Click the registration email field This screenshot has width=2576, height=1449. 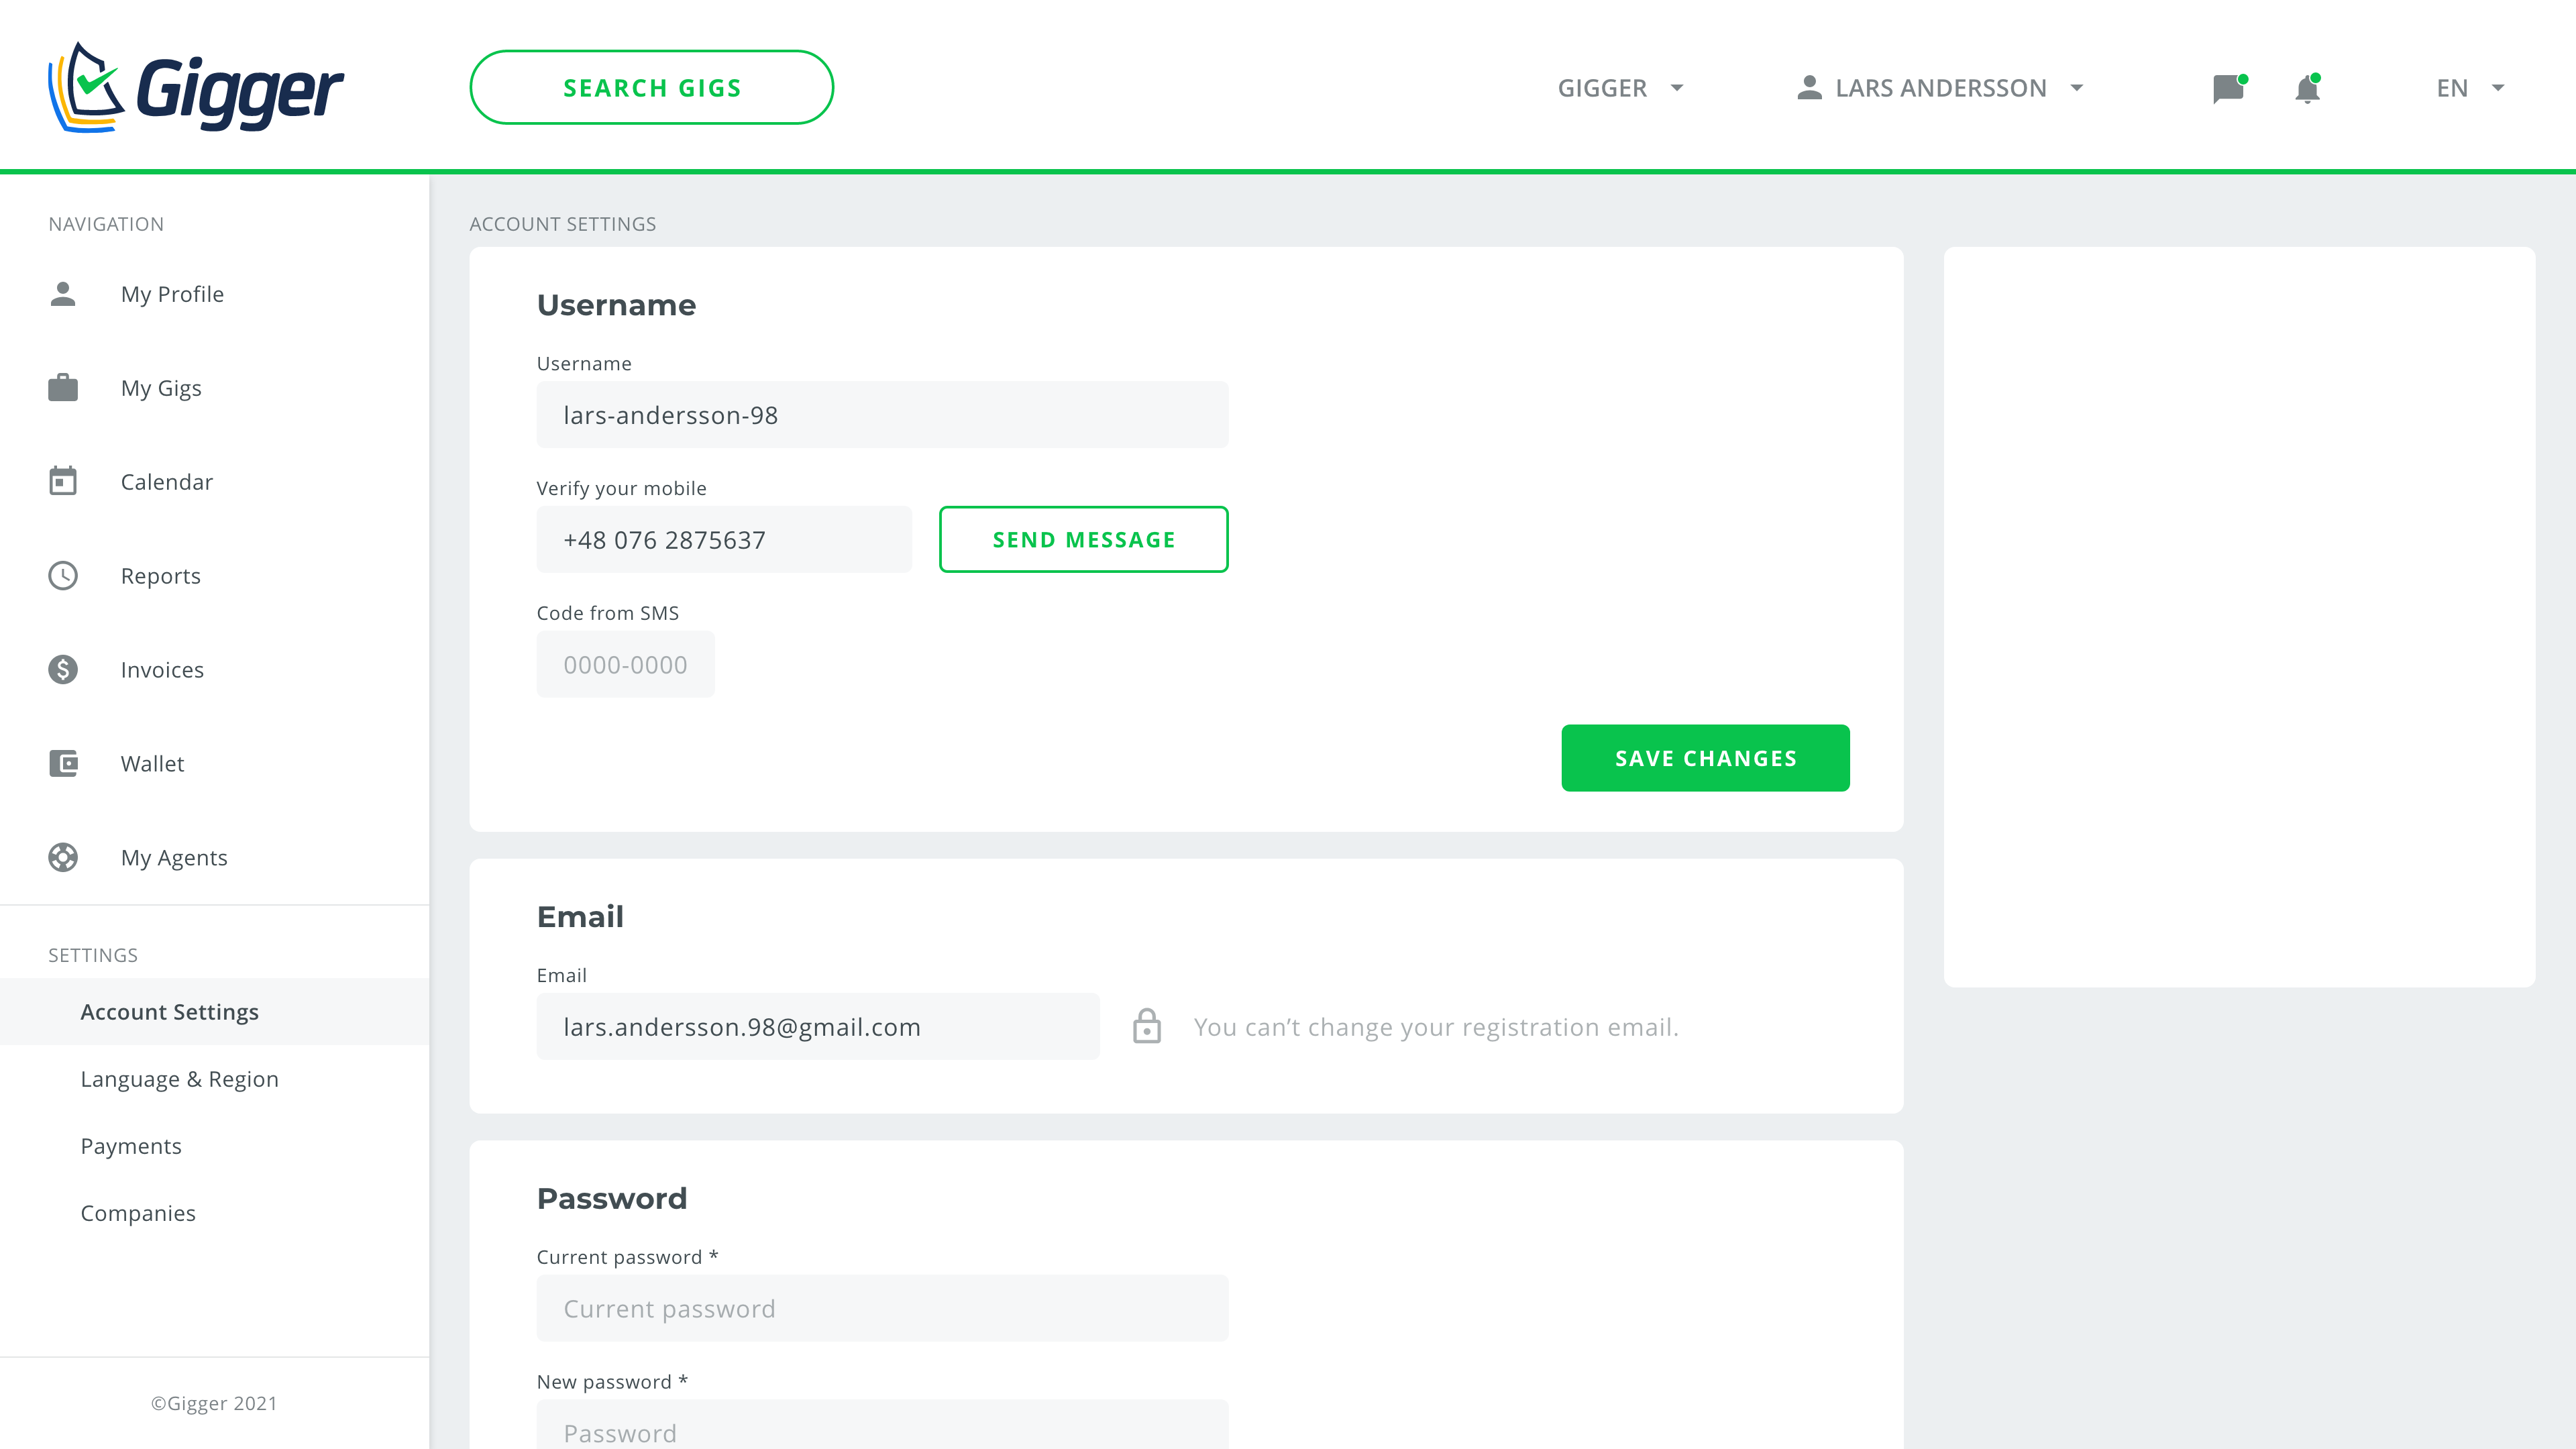coord(818,1026)
